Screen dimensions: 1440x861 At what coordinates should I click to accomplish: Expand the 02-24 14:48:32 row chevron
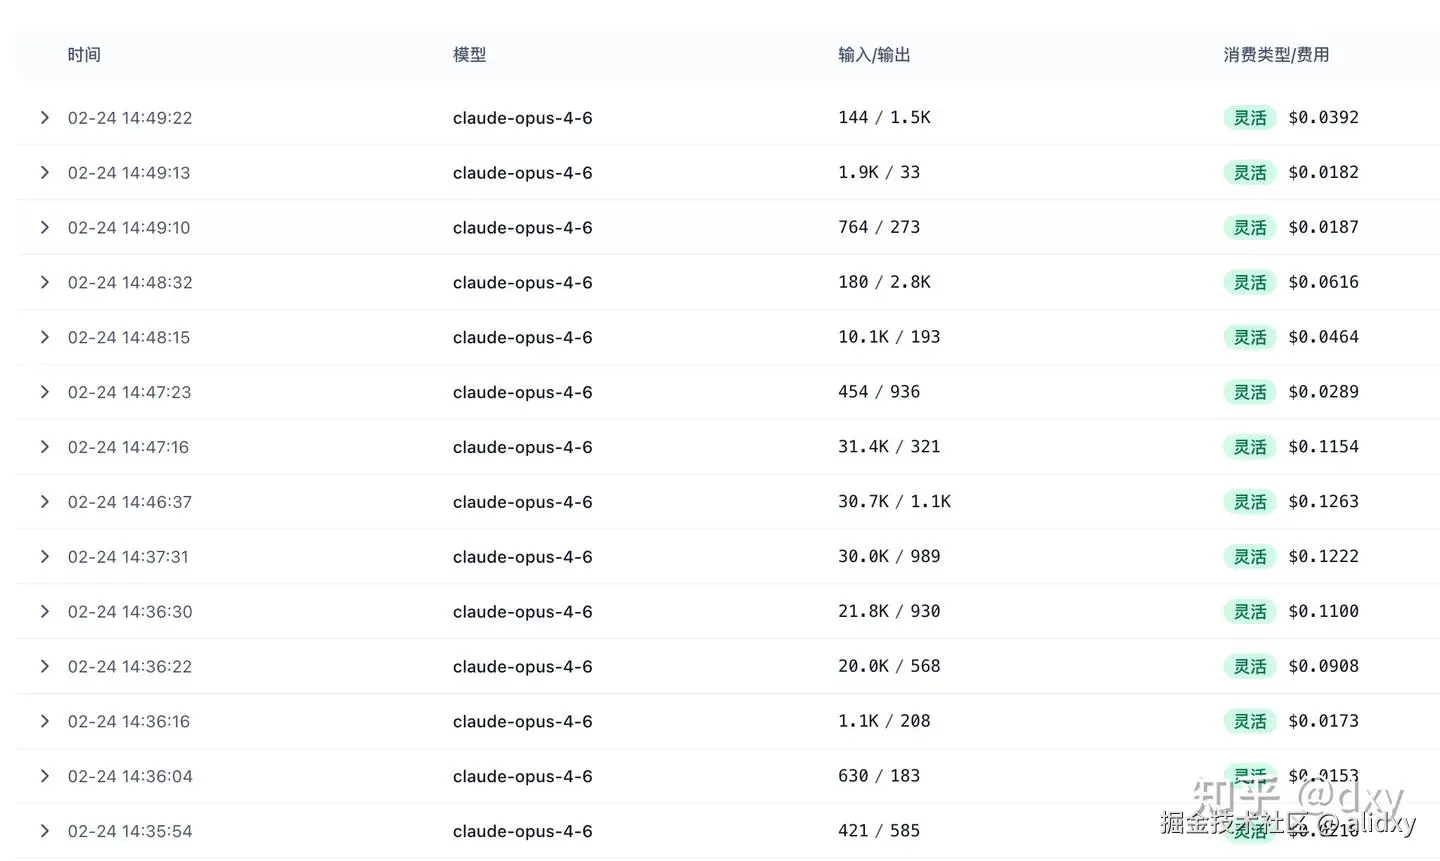coord(44,283)
